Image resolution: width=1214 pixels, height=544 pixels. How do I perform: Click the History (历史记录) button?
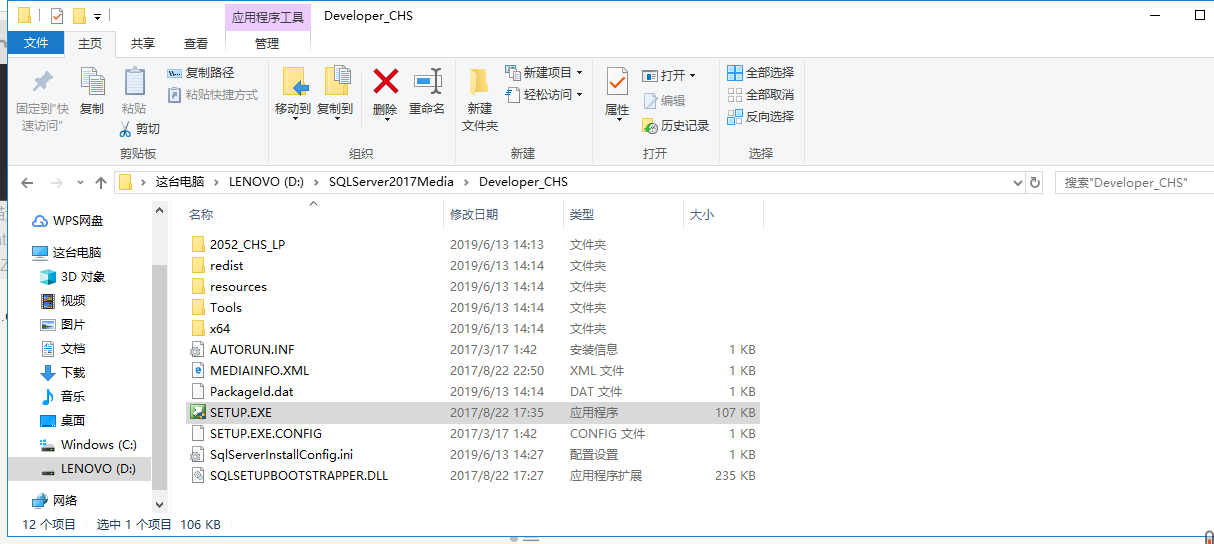coord(675,126)
